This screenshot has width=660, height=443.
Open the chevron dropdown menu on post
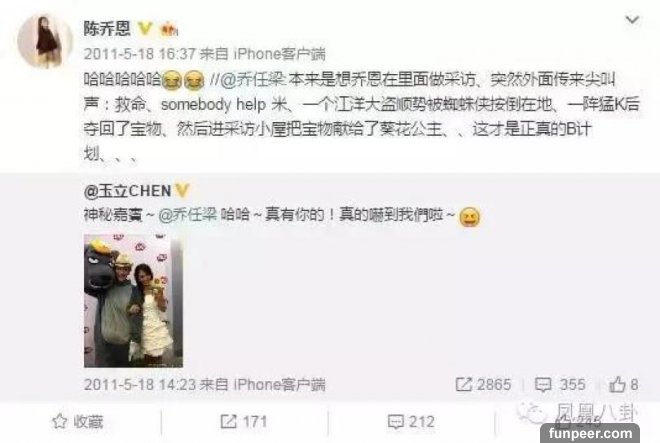pos(632,19)
